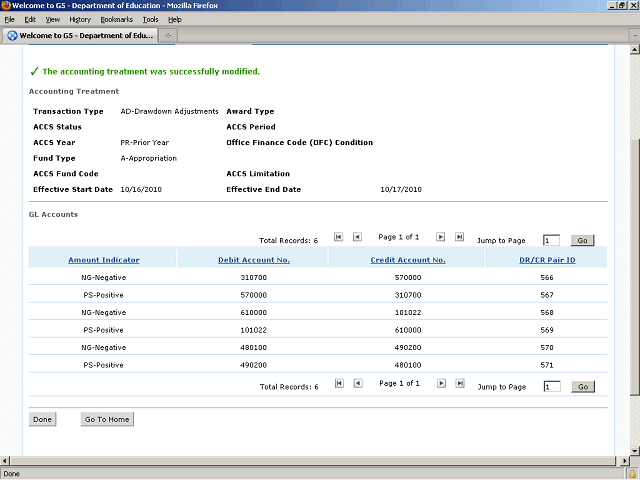Image resolution: width=640 pixels, height=480 pixels.
Task: Sort by Debit Account No. column
Action: coord(253,260)
